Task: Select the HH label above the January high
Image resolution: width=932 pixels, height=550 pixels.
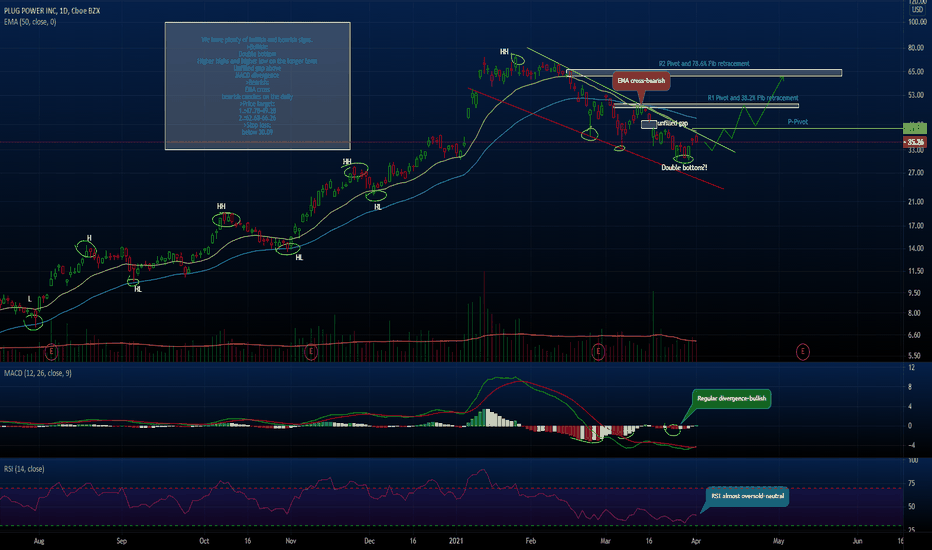Action: [x=504, y=52]
